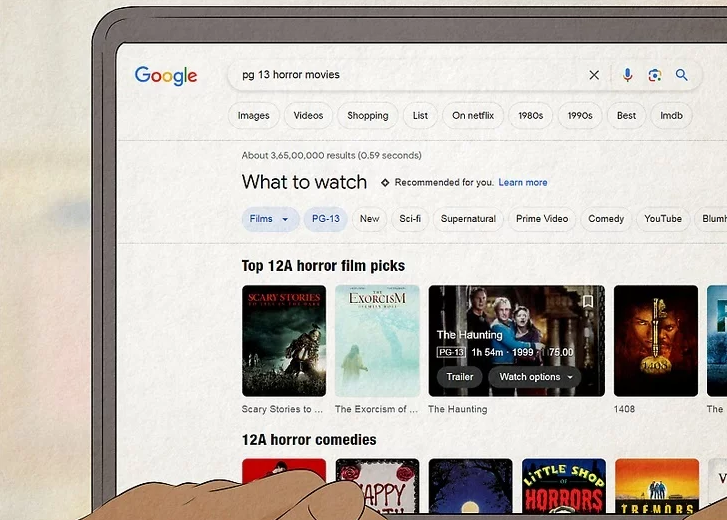Toggle the Prime Video filter chip
The image size is (727, 520).
tap(542, 219)
